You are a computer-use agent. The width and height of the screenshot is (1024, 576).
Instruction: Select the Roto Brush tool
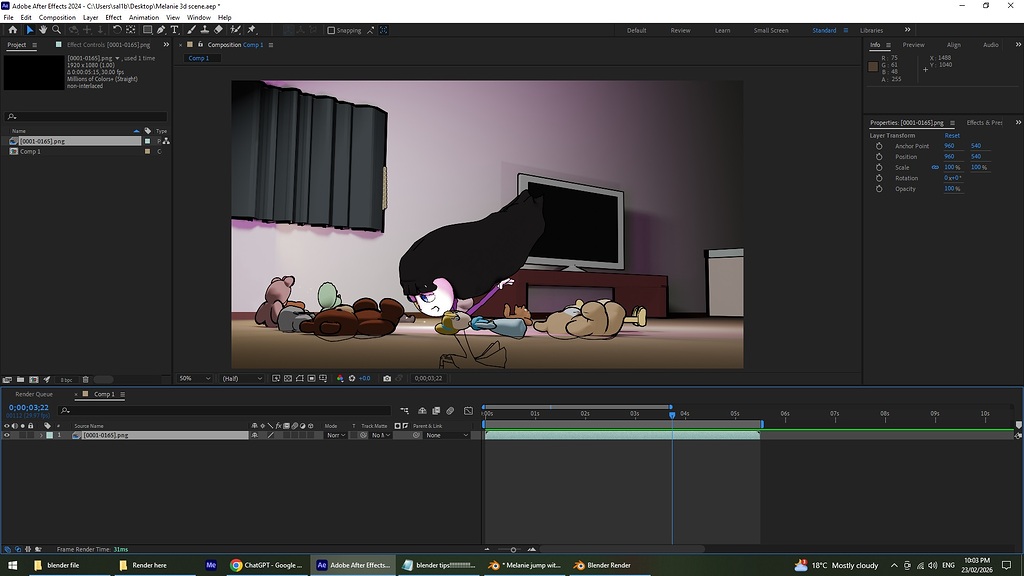click(235, 30)
